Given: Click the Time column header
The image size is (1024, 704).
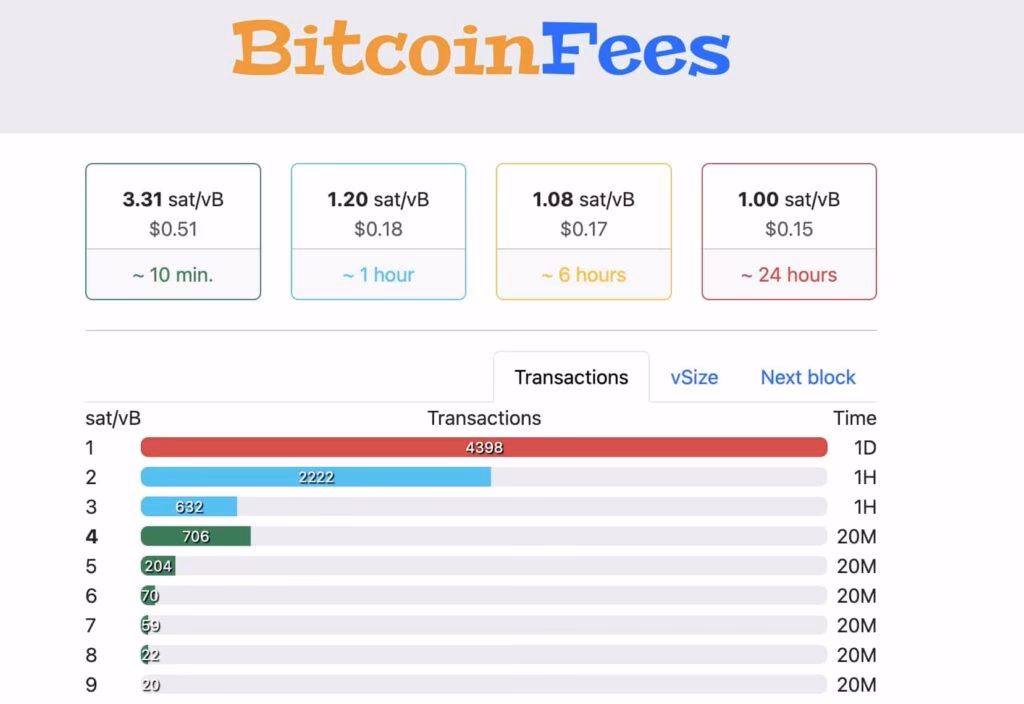Looking at the screenshot, I should tap(854, 418).
